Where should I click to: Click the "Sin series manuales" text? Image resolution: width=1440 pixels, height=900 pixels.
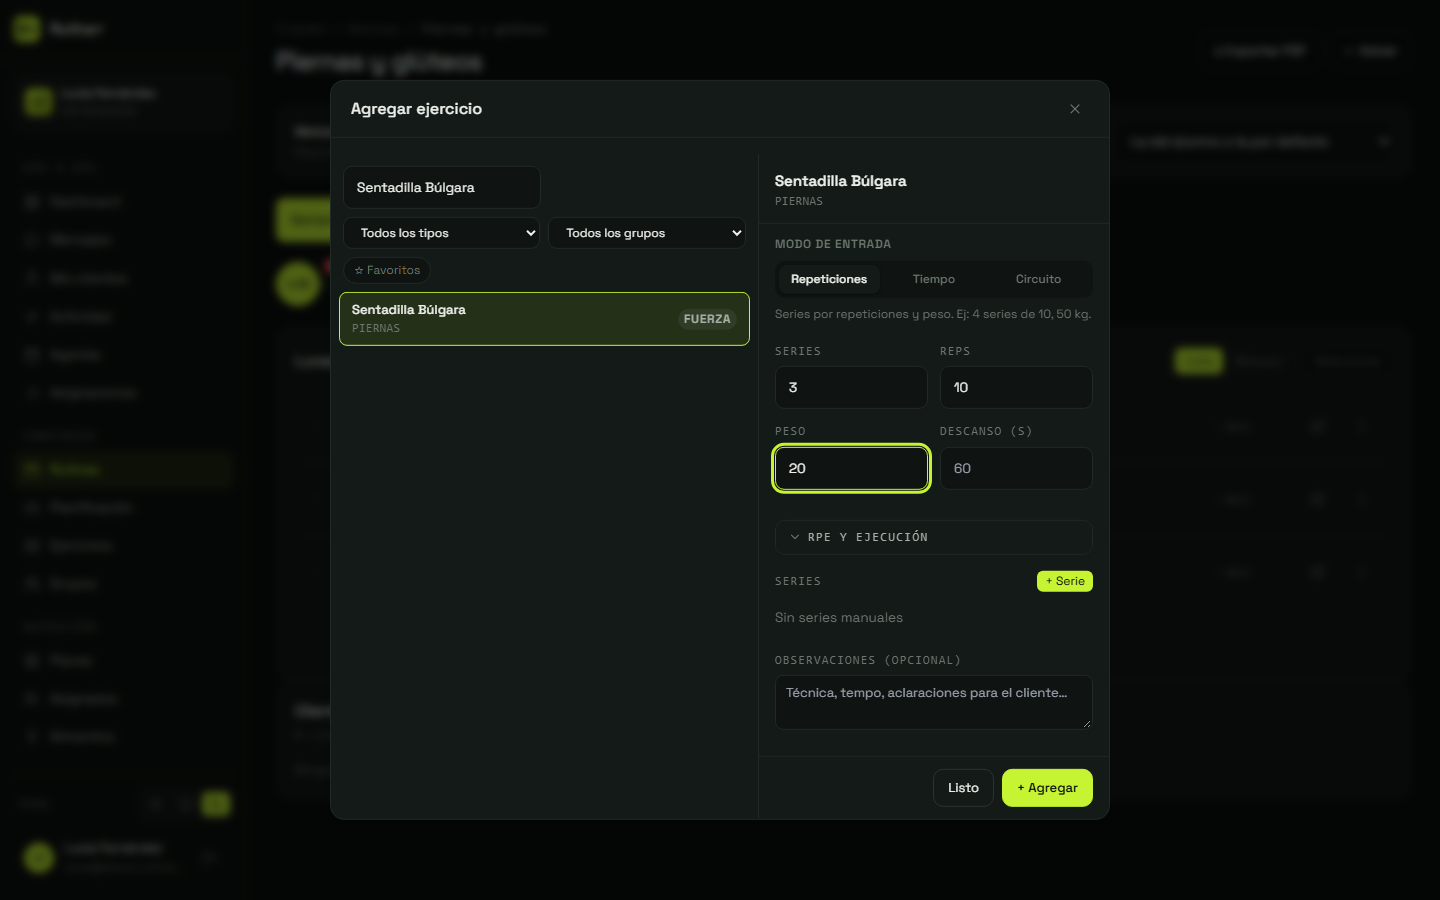click(x=839, y=618)
